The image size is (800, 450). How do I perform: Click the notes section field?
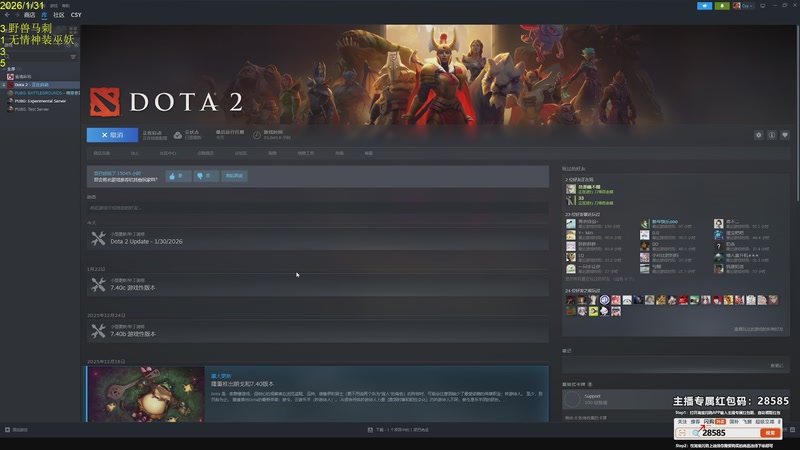[675, 365]
